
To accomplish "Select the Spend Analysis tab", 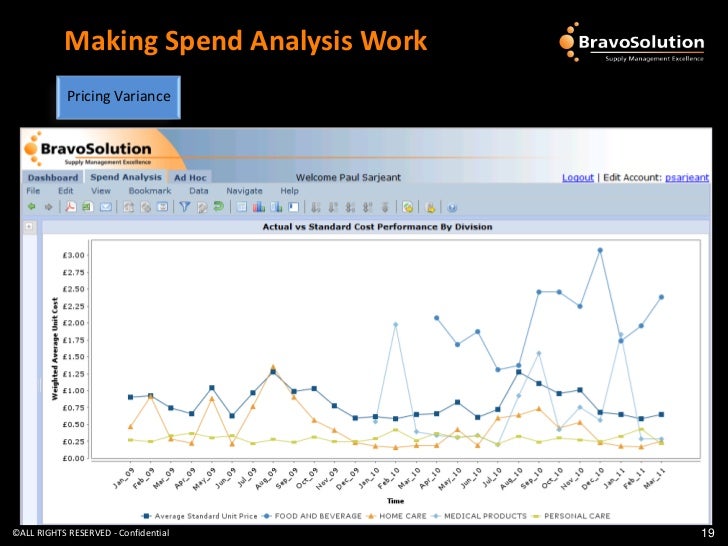I will (126, 177).
